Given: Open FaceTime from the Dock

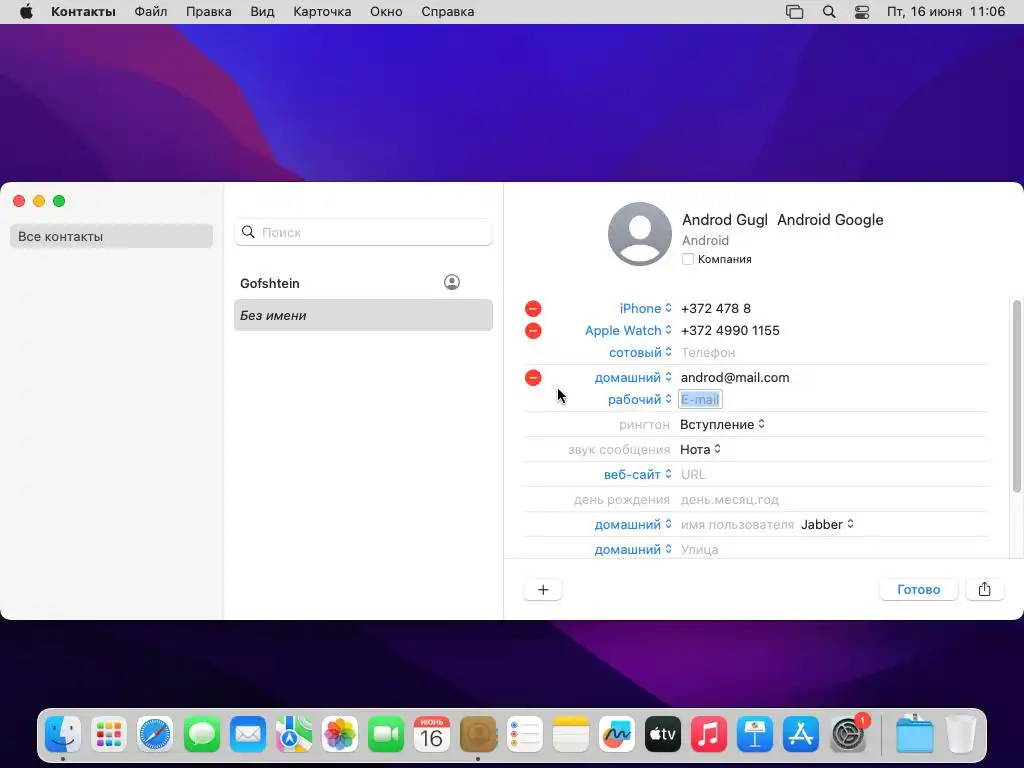Looking at the screenshot, I should pyautogui.click(x=386, y=734).
